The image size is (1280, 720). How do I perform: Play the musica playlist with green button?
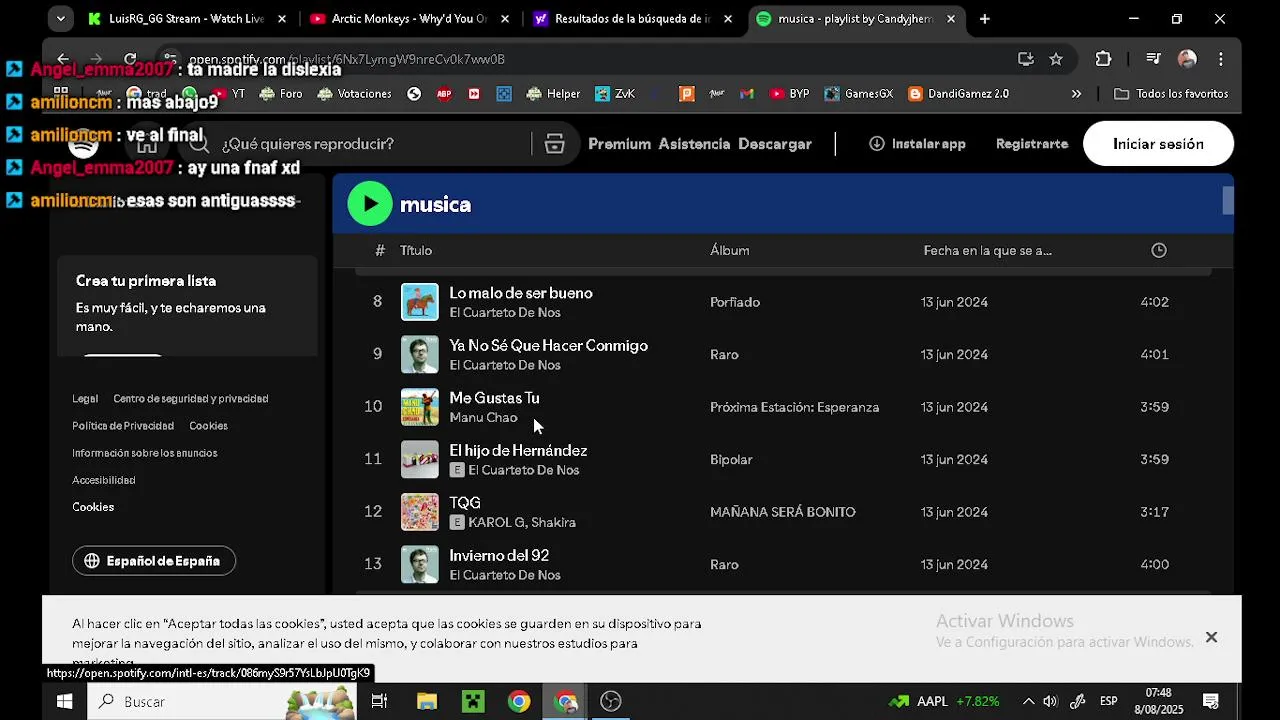click(x=370, y=204)
